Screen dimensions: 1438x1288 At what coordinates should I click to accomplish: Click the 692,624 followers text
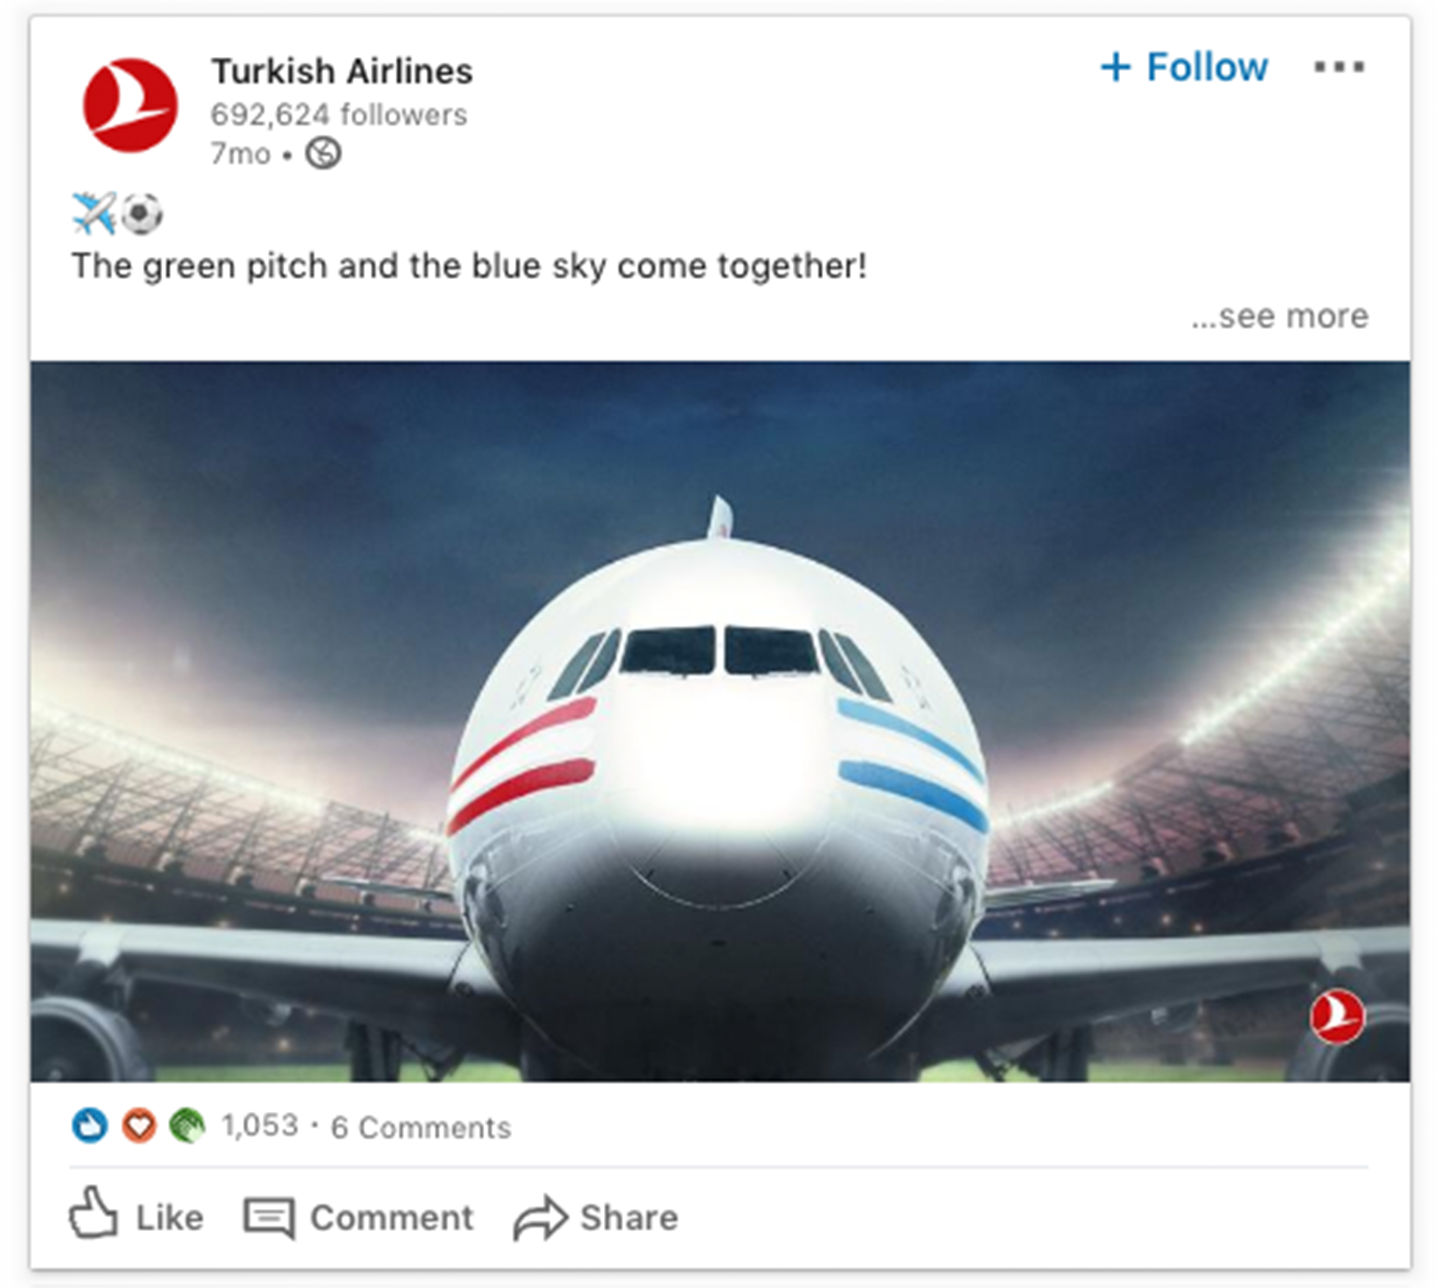coord(339,115)
